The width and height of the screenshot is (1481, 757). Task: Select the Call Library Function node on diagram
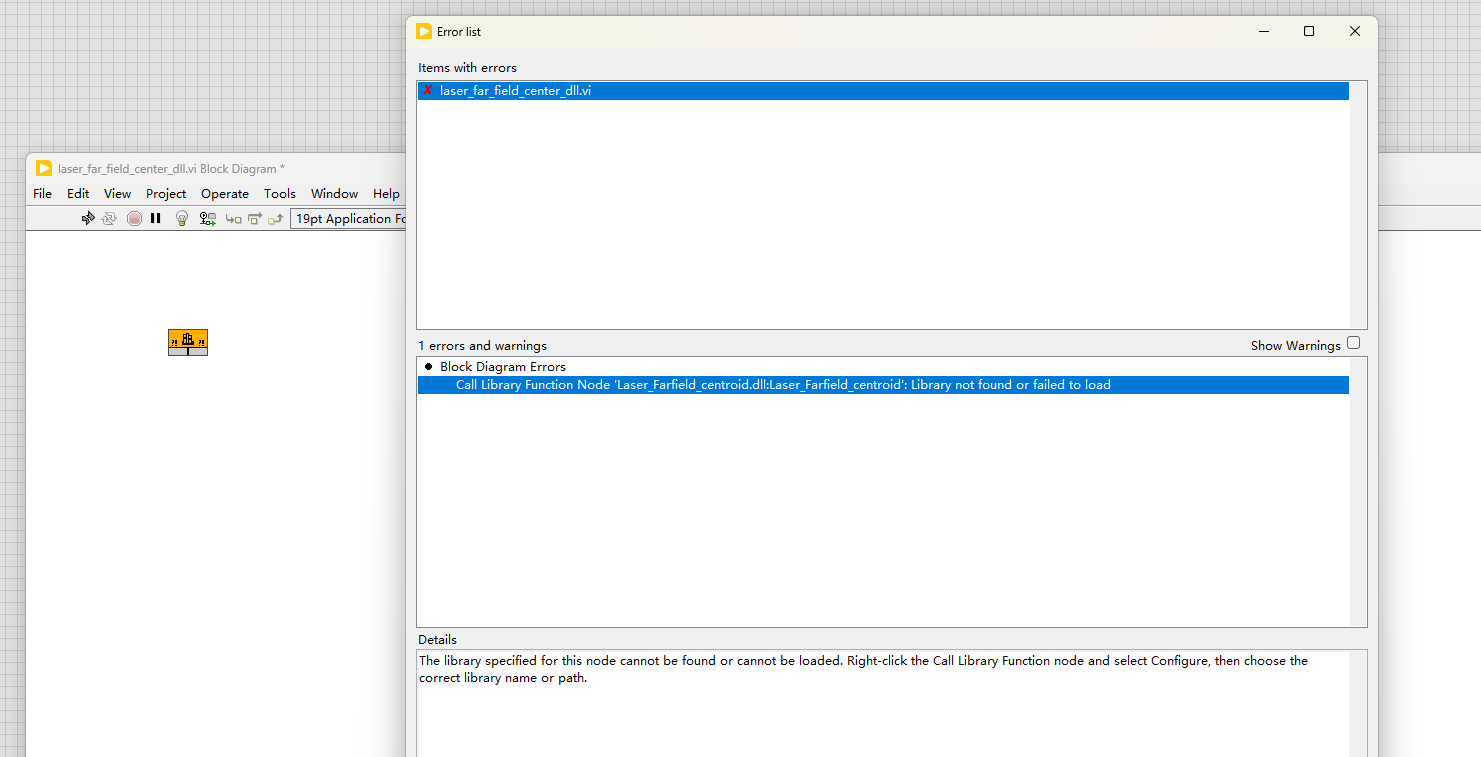coord(188,342)
